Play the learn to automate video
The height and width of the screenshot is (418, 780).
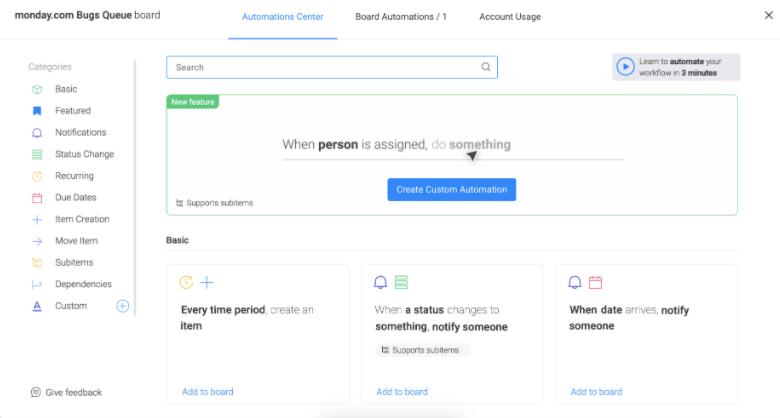pos(625,66)
